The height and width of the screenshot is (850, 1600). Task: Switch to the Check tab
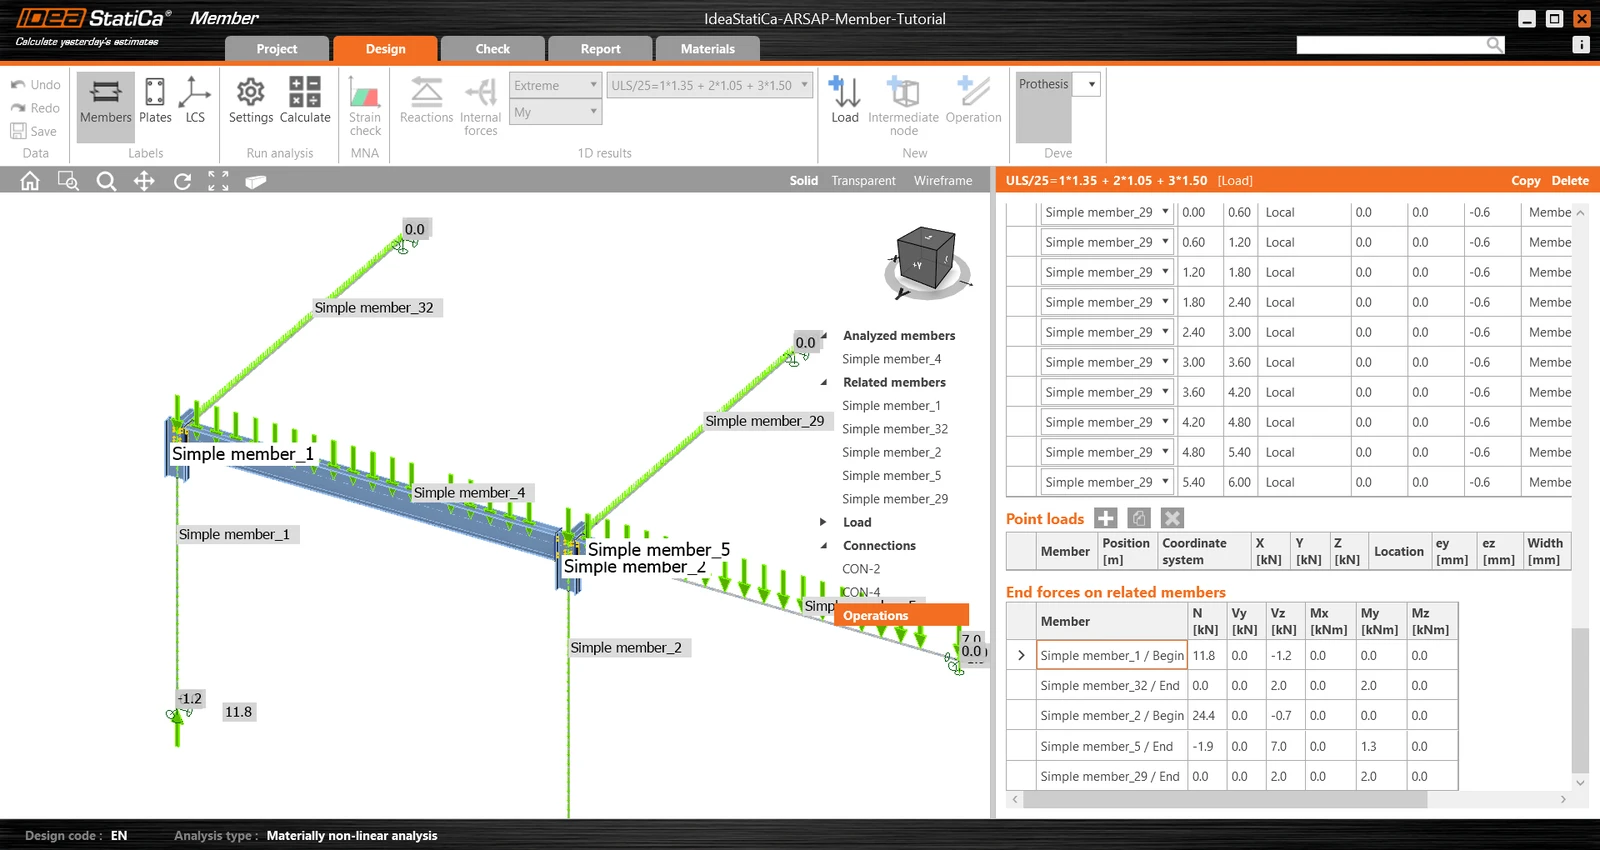pos(493,49)
